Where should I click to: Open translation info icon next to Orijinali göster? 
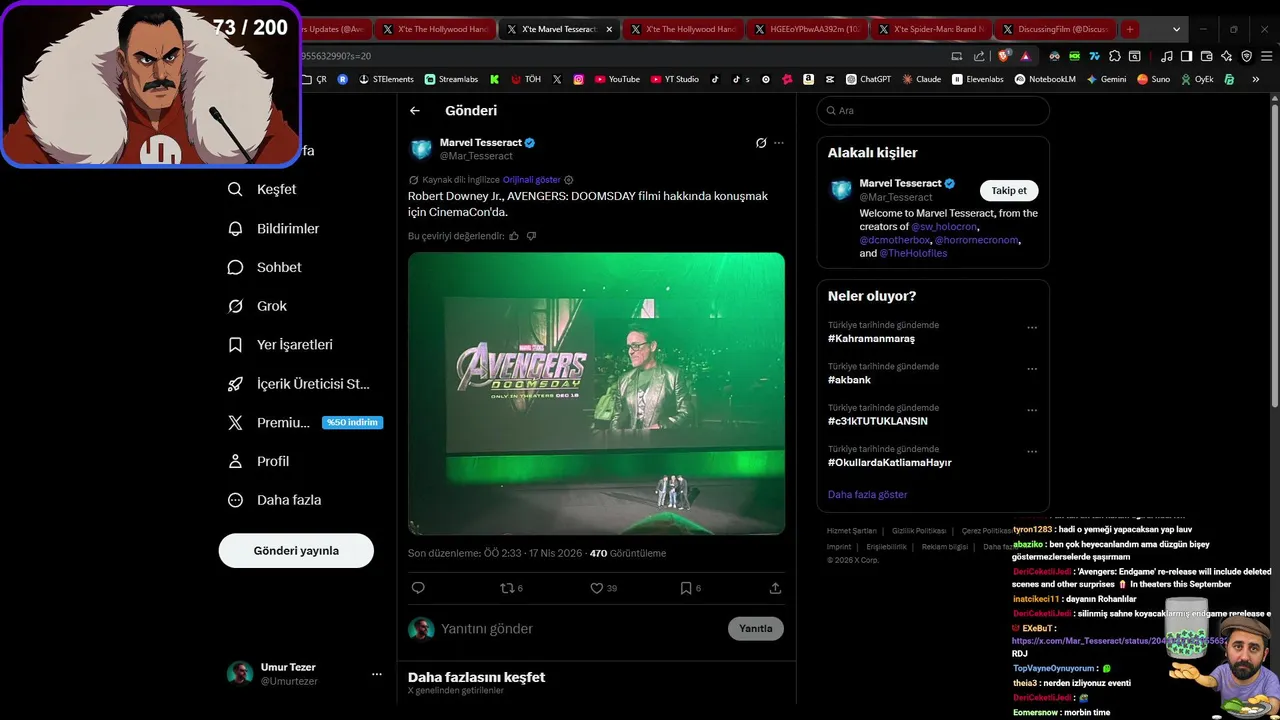tap(569, 180)
